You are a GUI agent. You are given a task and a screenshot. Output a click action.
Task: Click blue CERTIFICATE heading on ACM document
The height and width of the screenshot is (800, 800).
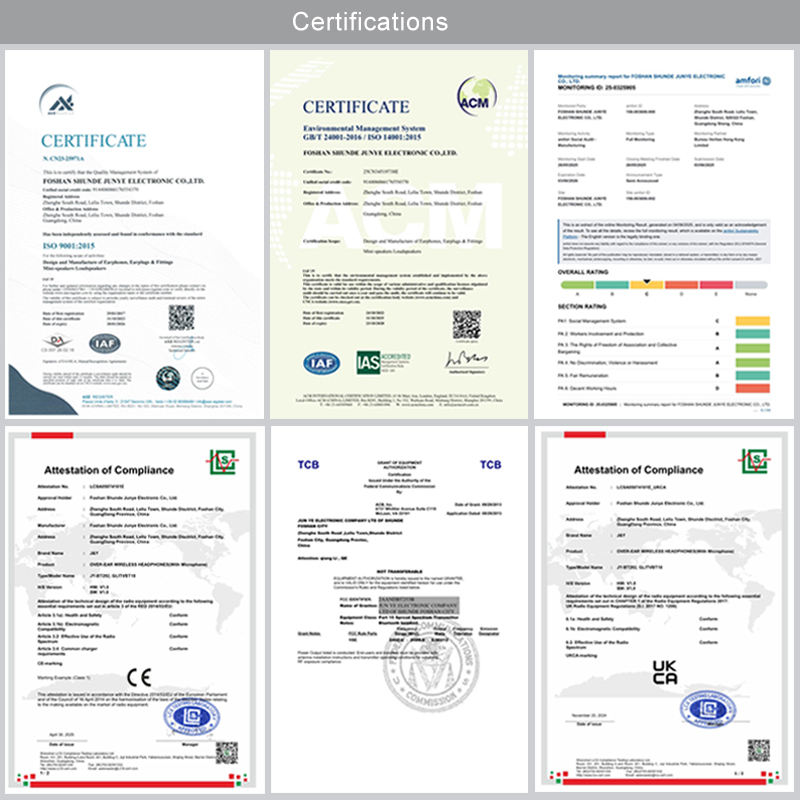click(x=356, y=107)
